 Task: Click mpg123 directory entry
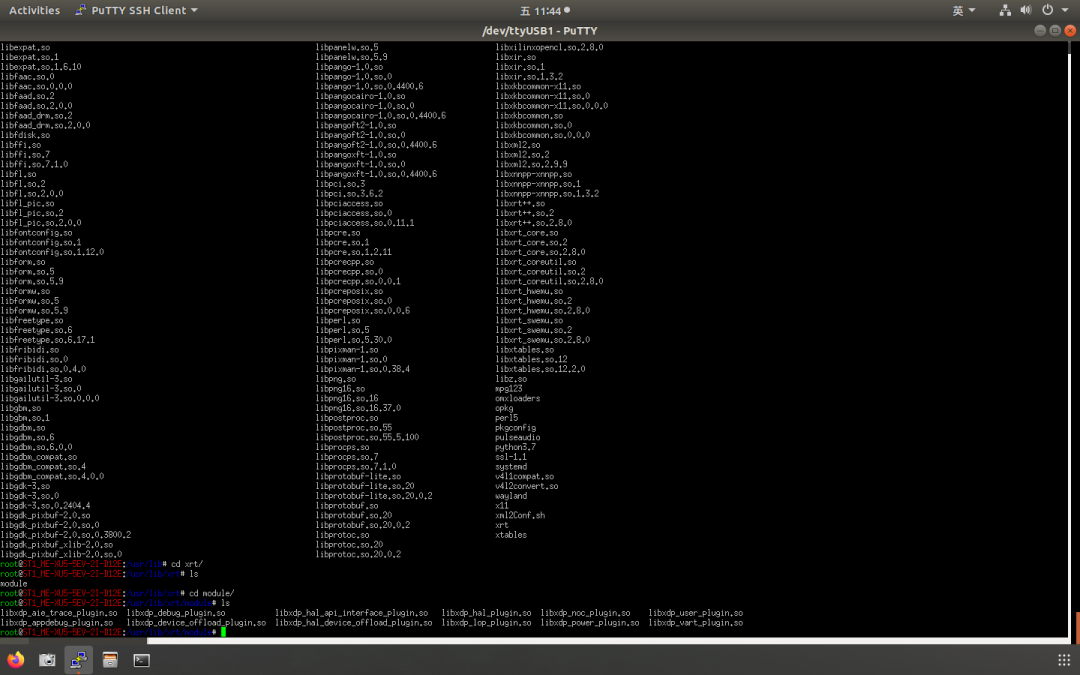(509, 388)
